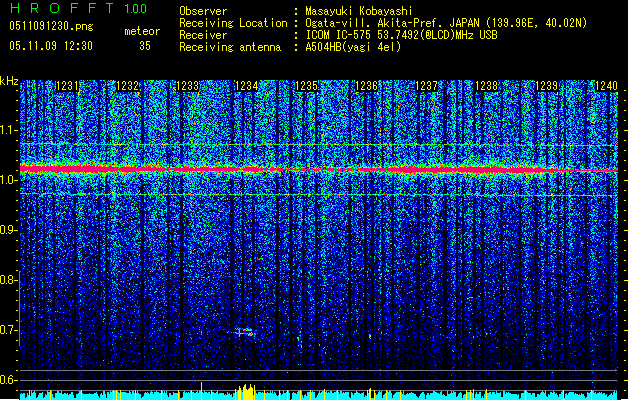Click the 1.1 kHz axis label
629x400 pixels.
tap(9, 130)
